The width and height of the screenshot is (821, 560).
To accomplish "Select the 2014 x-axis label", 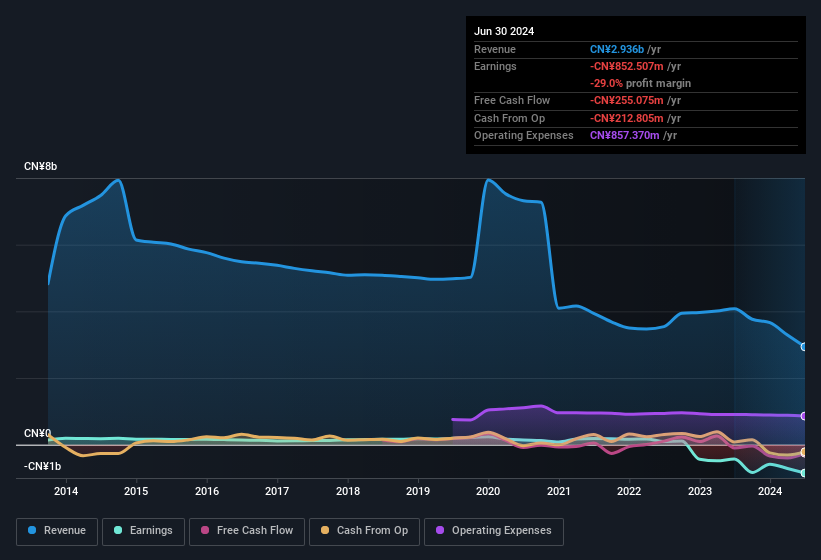I will pyautogui.click(x=66, y=491).
